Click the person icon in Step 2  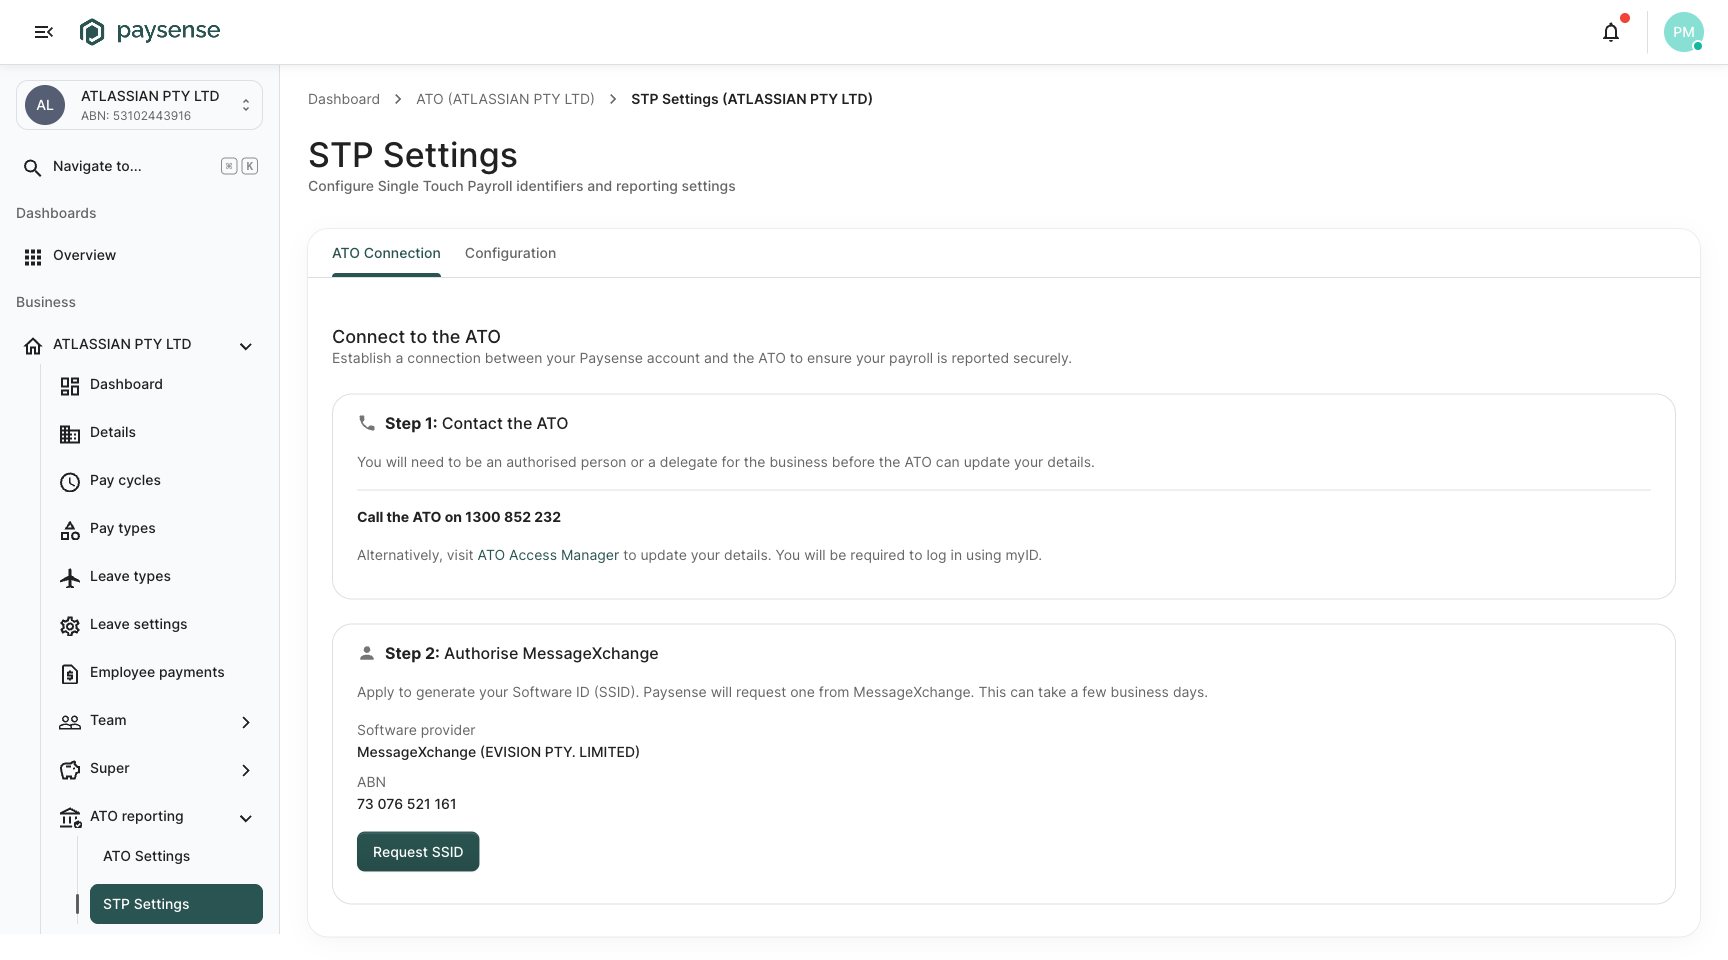(x=367, y=653)
